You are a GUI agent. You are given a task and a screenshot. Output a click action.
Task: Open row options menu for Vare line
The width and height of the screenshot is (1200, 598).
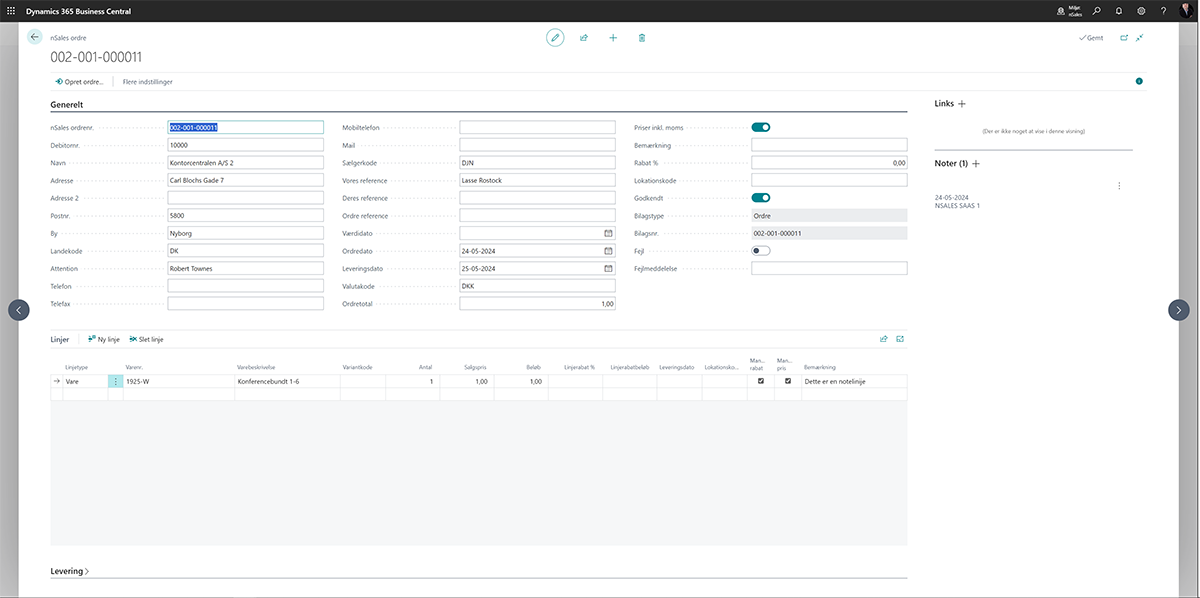click(x=115, y=382)
